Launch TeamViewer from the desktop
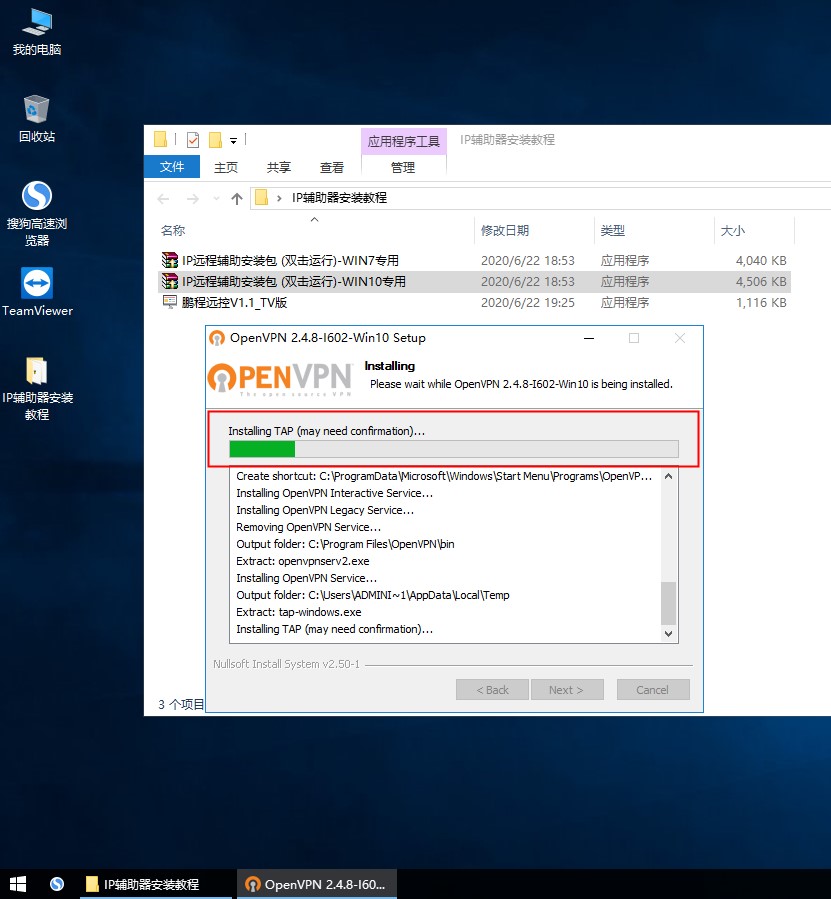The width and height of the screenshot is (831, 899). tap(37, 292)
